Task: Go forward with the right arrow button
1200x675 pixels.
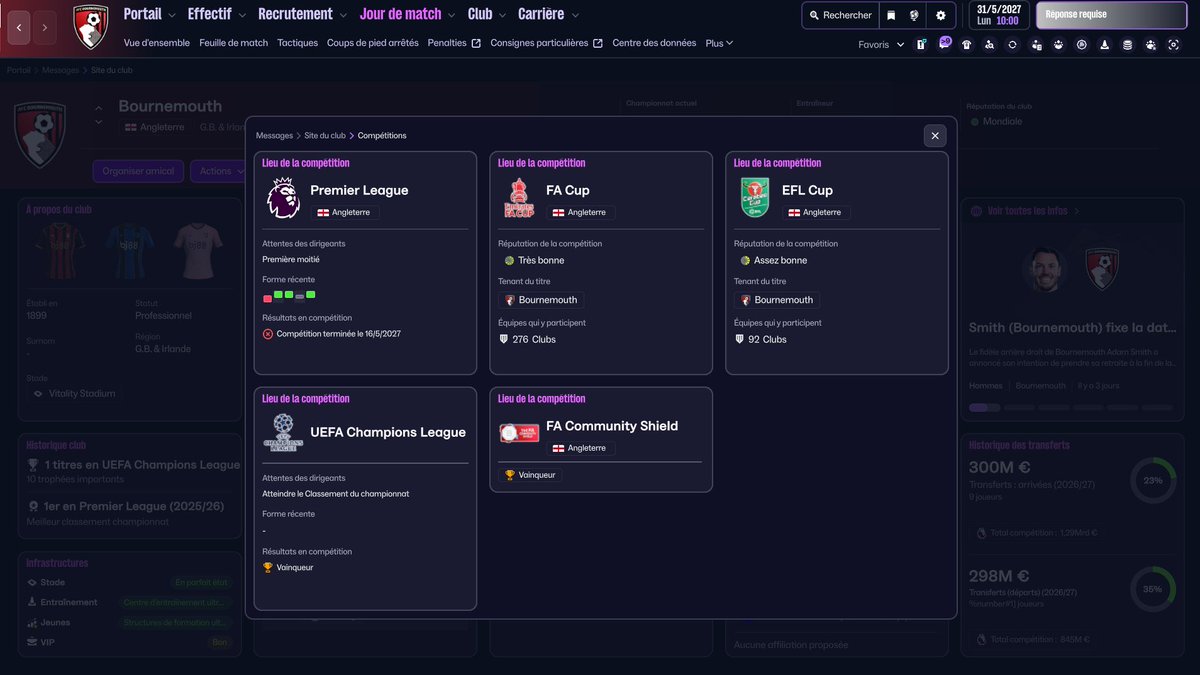Action: (x=44, y=28)
